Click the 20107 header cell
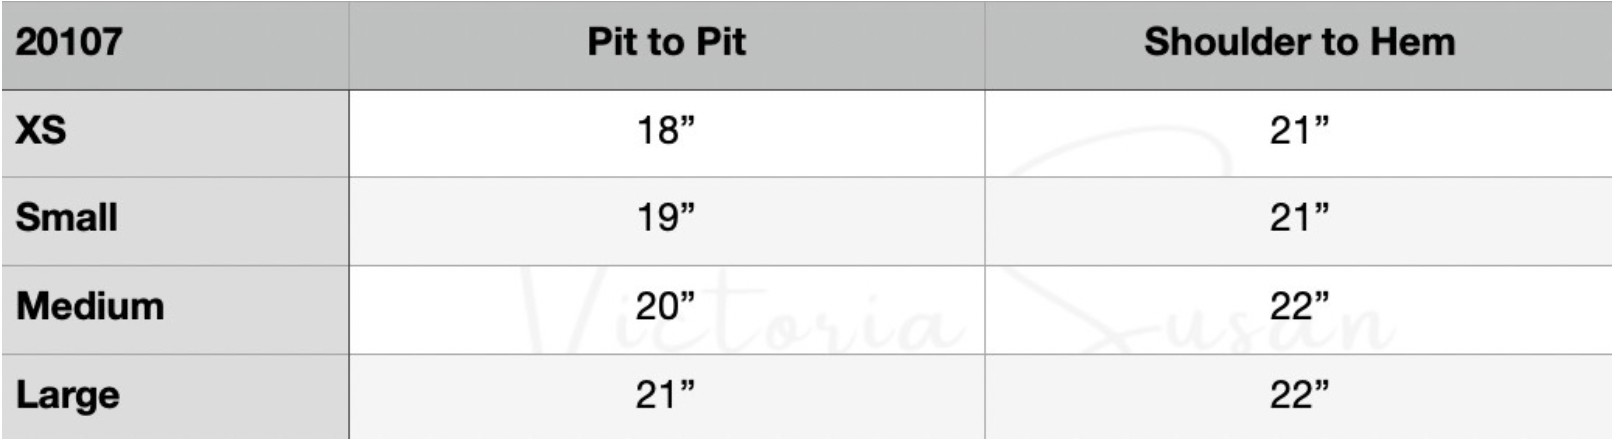The image size is (1614, 442). [69, 42]
